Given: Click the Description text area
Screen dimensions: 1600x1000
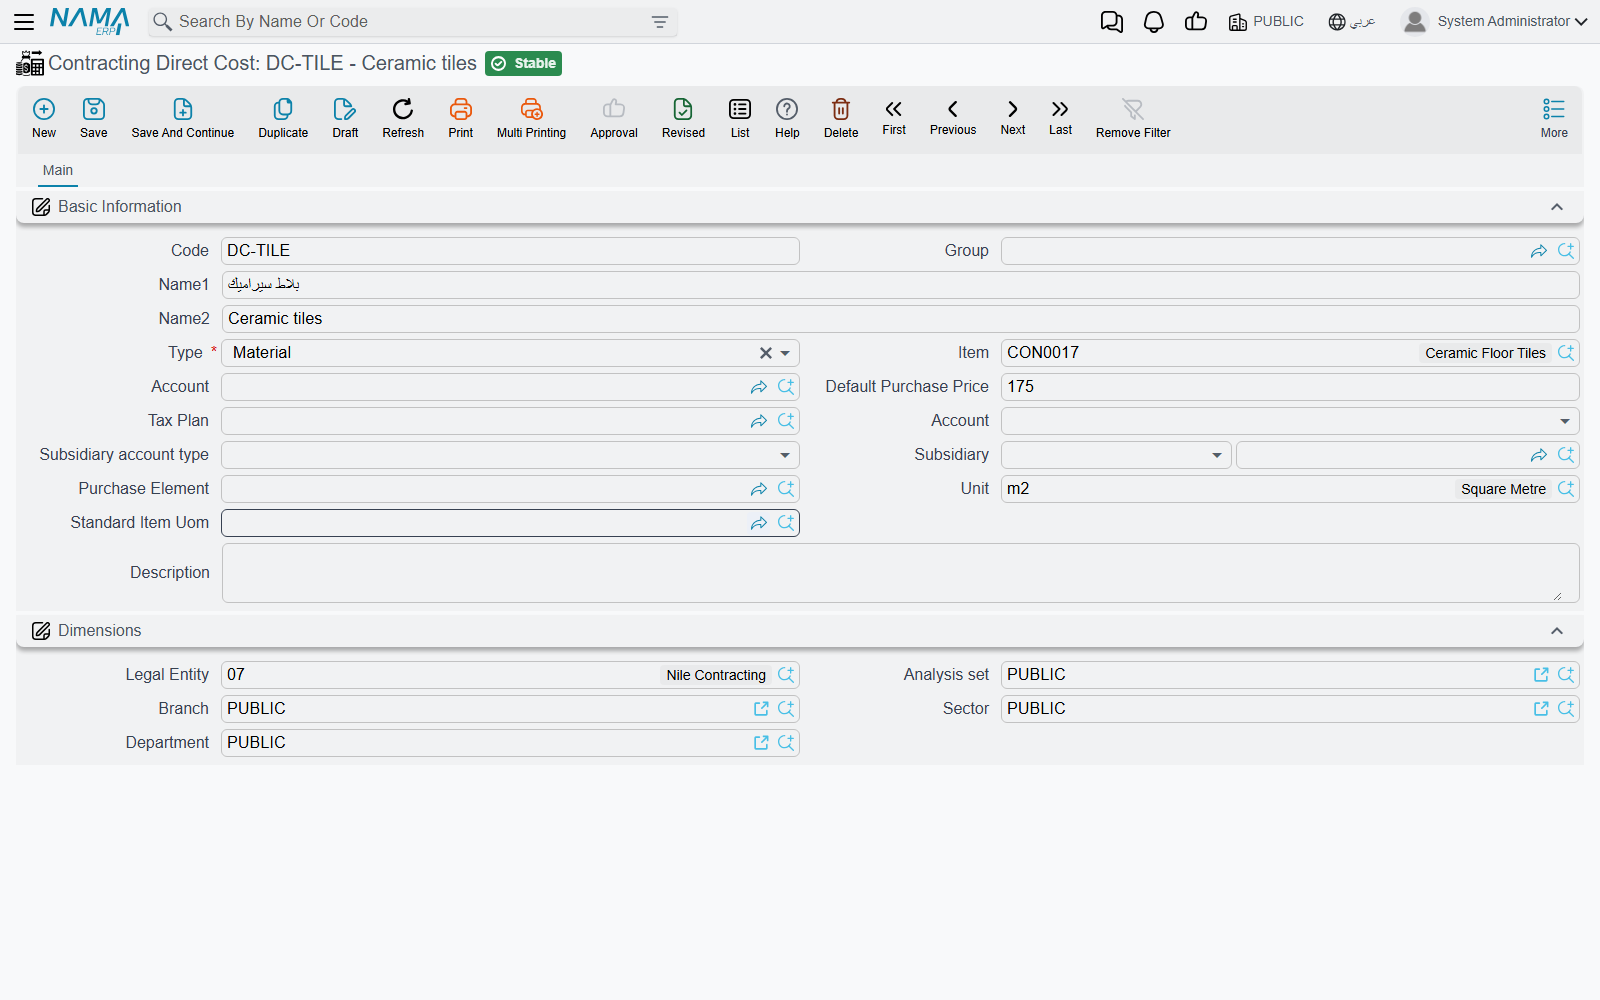Looking at the screenshot, I should 900,573.
